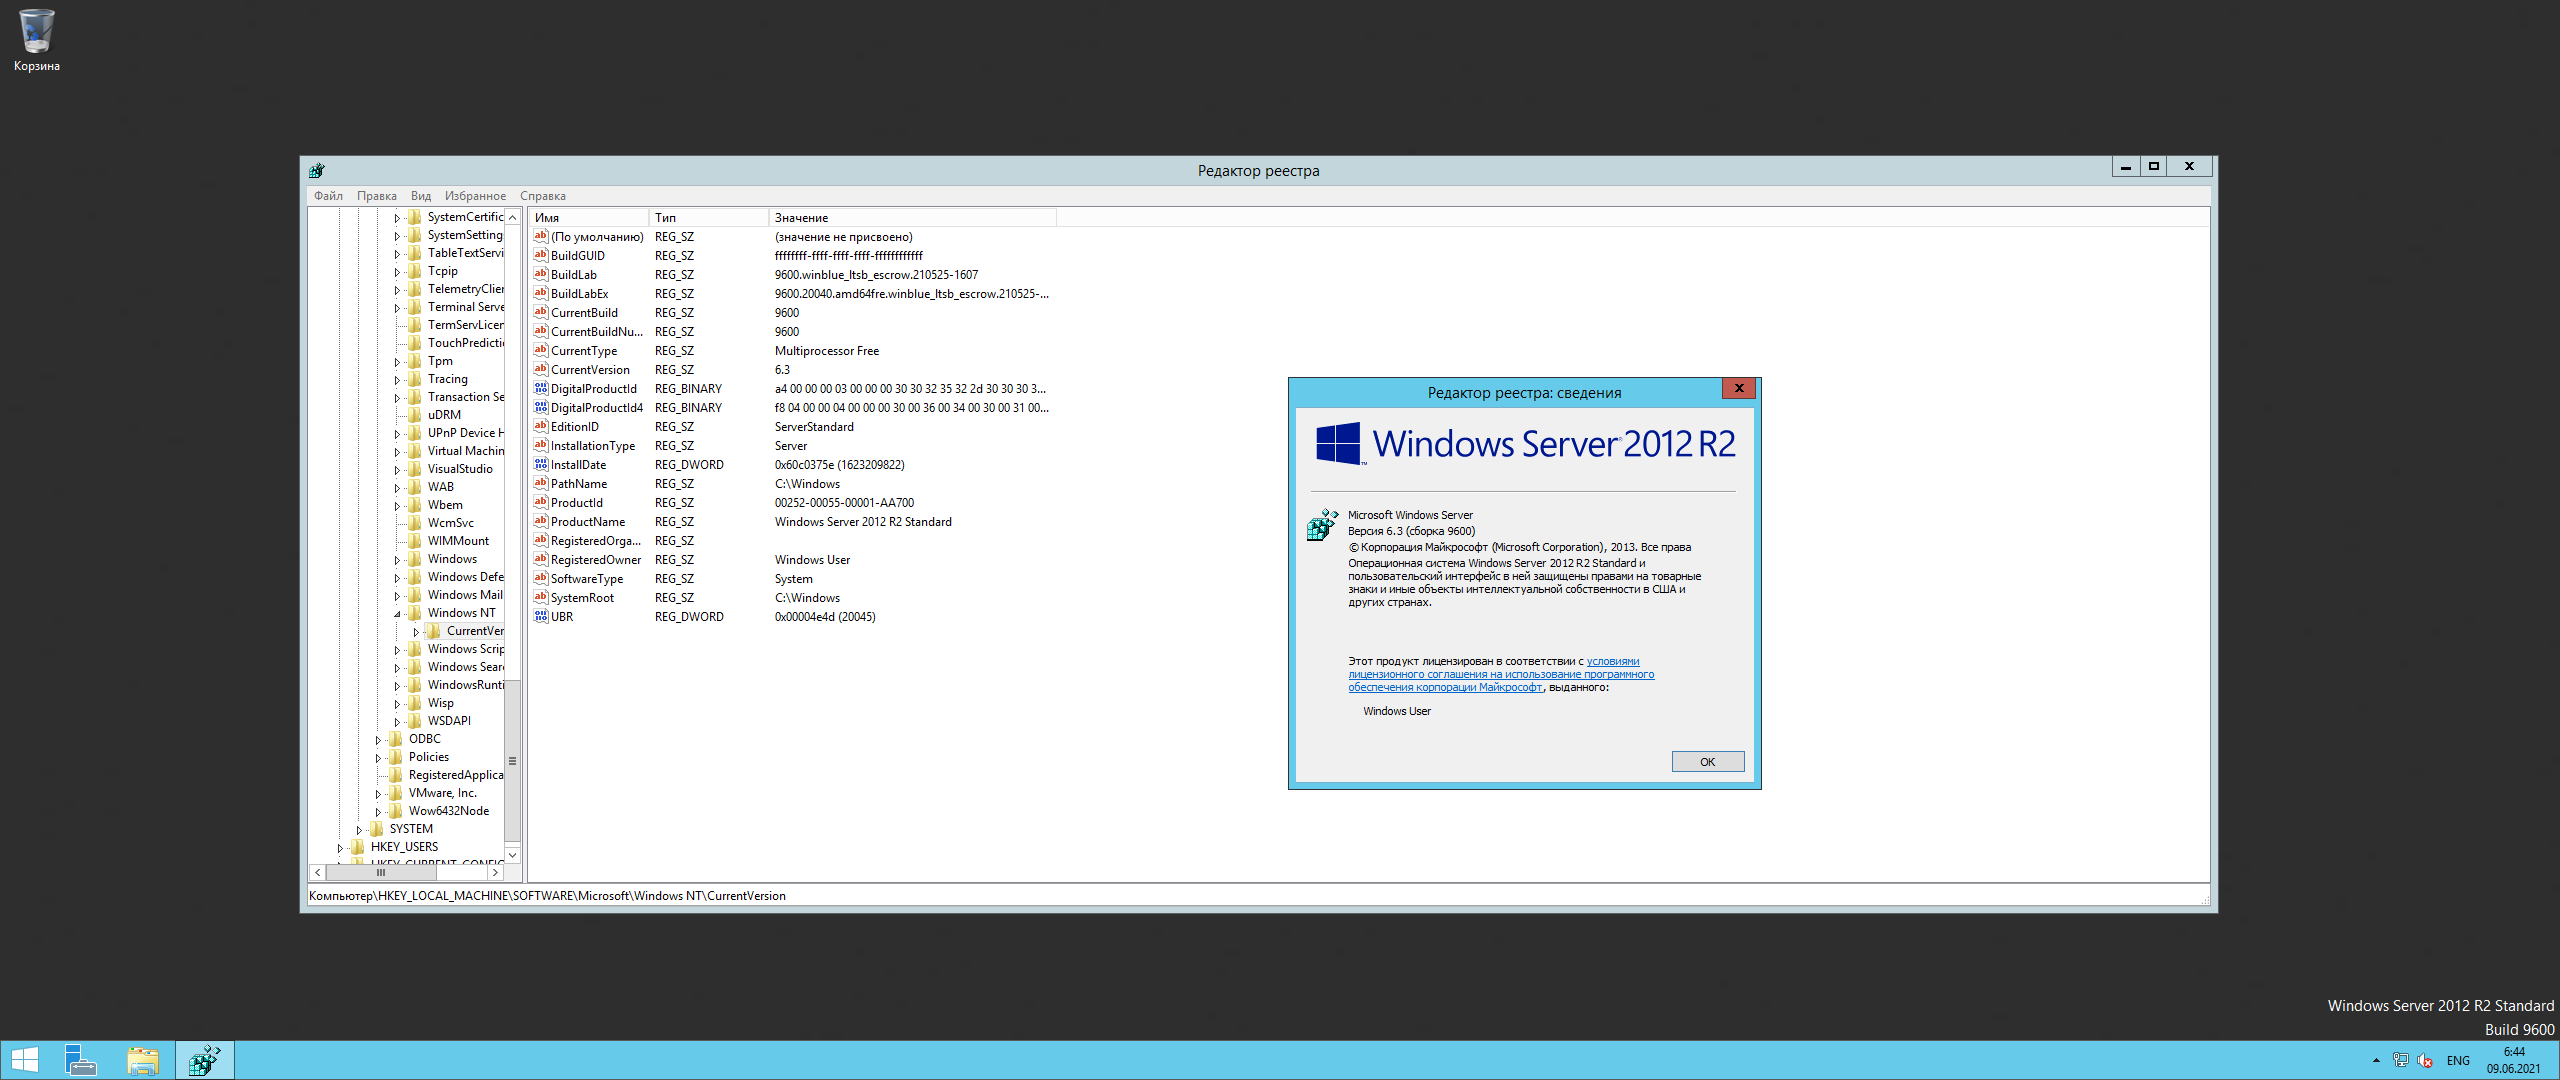Click tree horizontal scroll left arrow
Viewport: 2560px width, 1080px height.
[x=318, y=873]
